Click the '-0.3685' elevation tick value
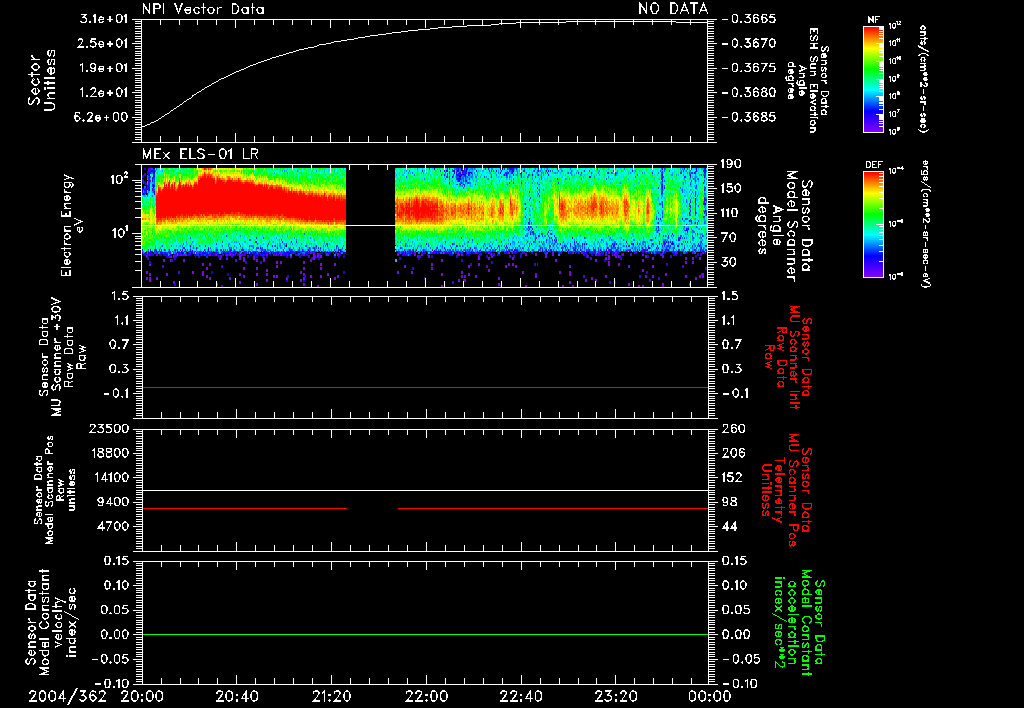 click(750, 117)
